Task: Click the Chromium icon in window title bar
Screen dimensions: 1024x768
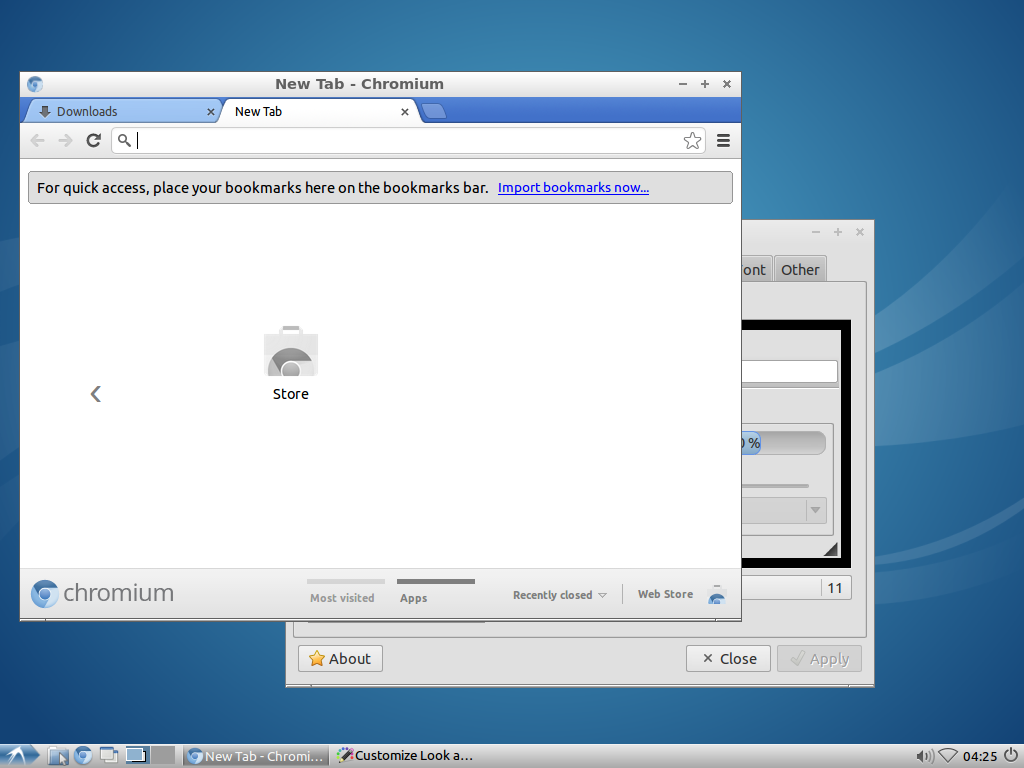Action: tap(35, 84)
